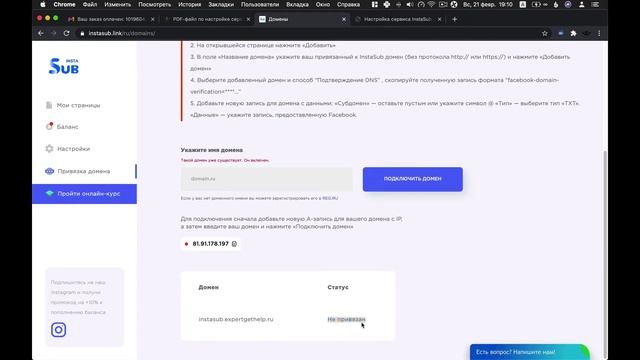Open the Chrome extensions puzzle icon
Image resolution: width=640 pixels, height=360 pixels.
[x=573, y=33]
